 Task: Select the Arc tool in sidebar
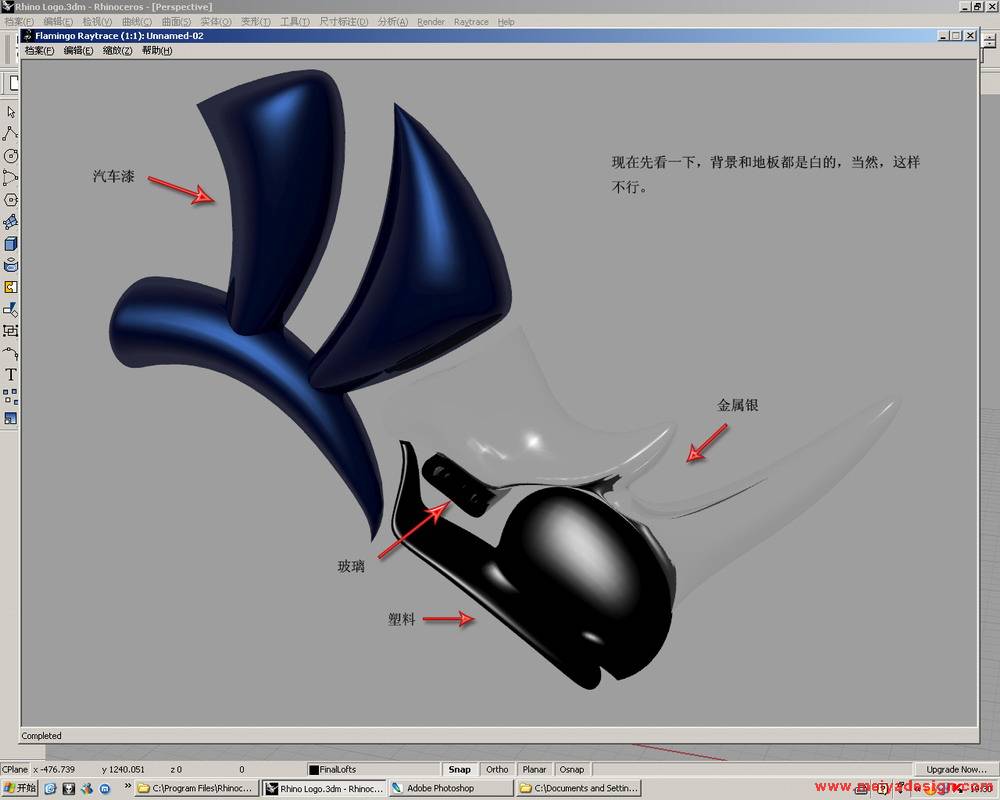point(11,178)
